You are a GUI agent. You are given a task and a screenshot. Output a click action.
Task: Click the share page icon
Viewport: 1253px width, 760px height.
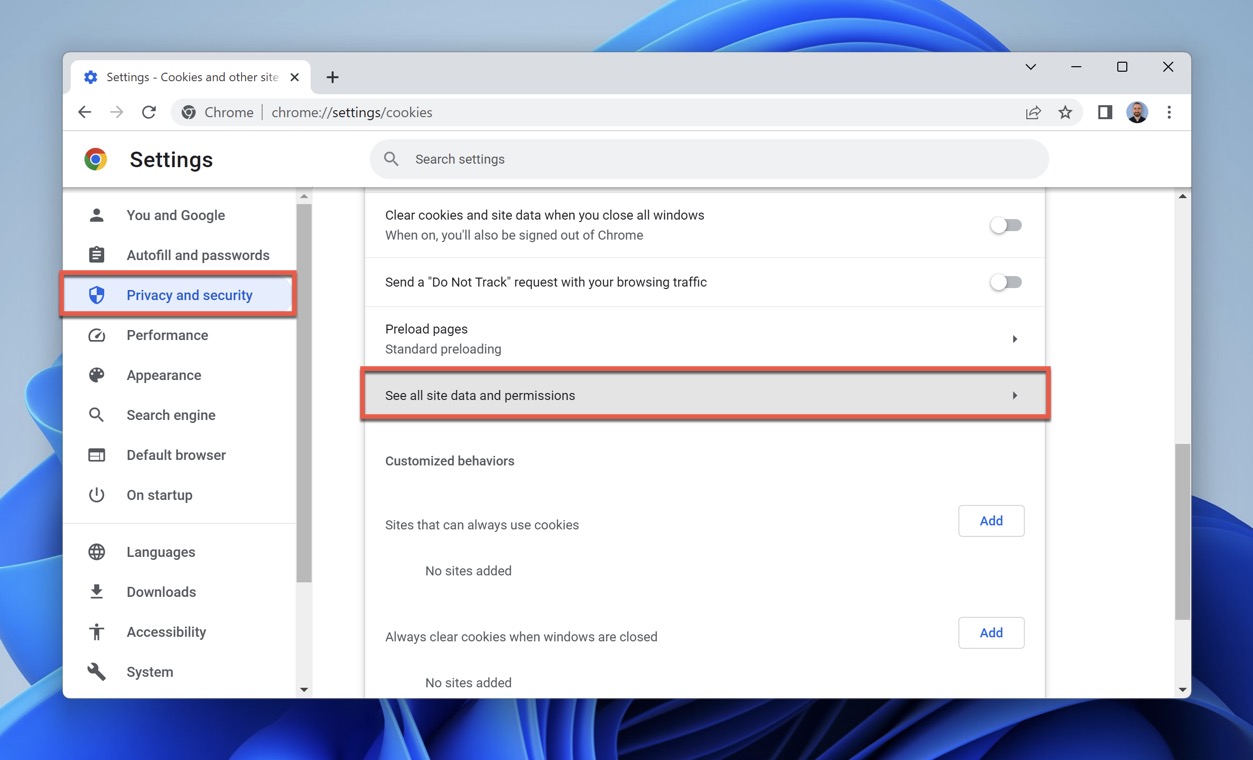pyautogui.click(x=1033, y=113)
